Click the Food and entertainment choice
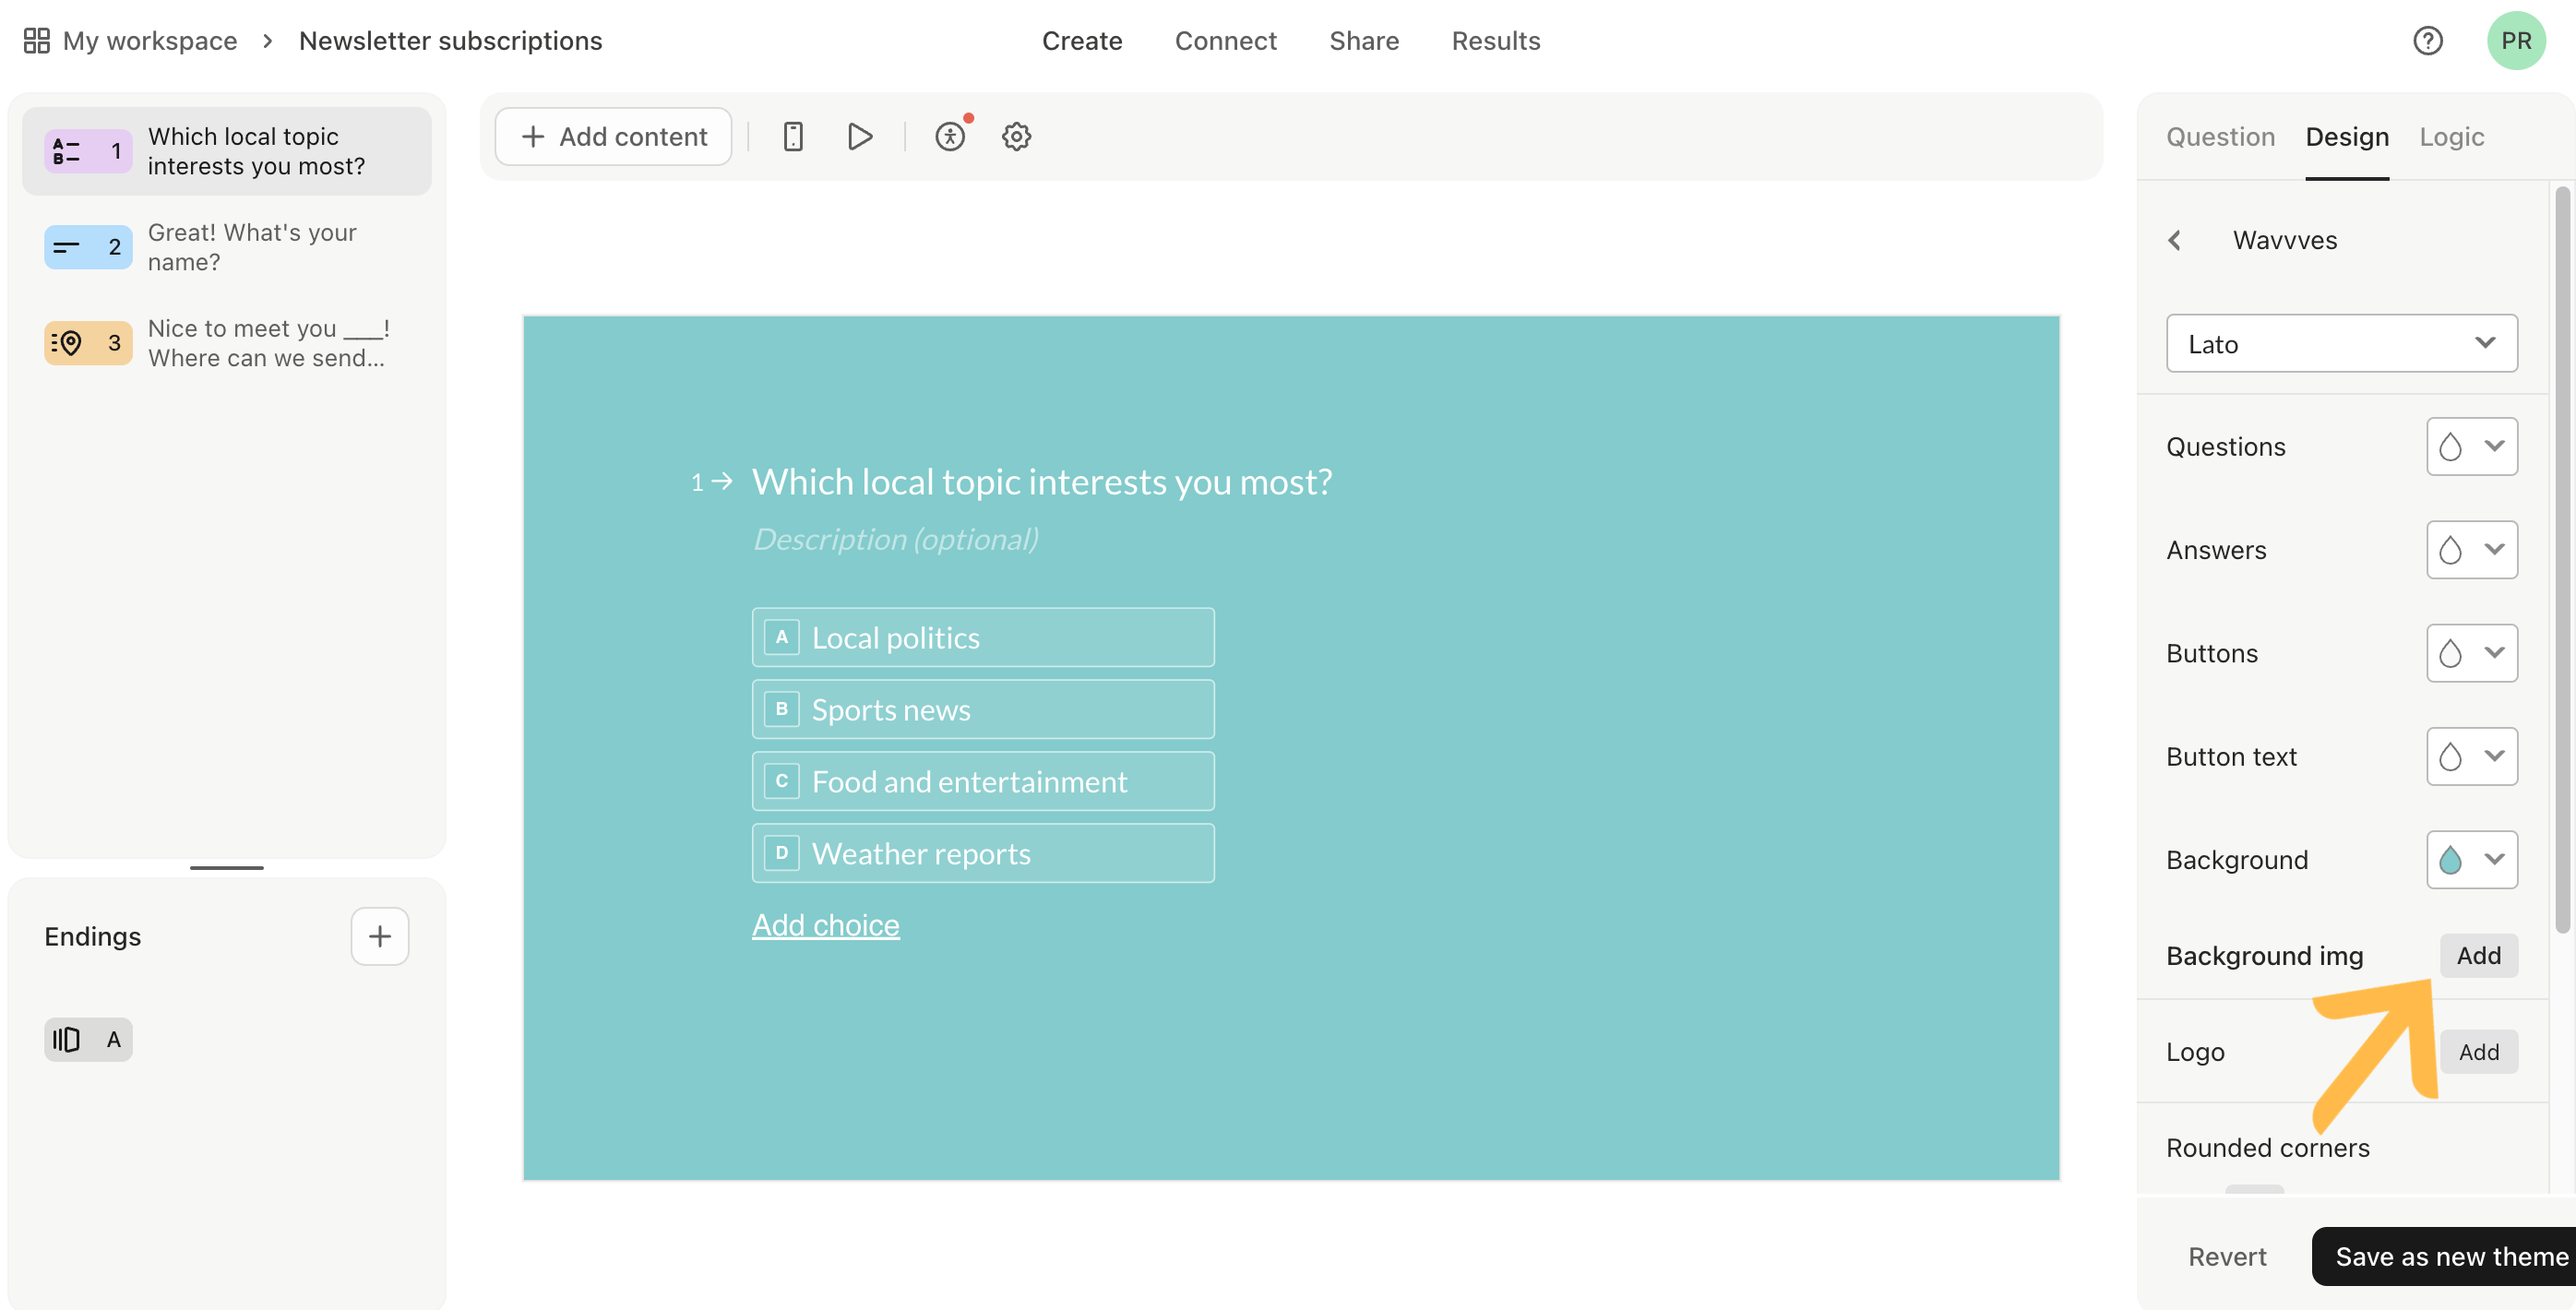Image resolution: width=2576 pixels, height=1310 pixels. pos(983,781)
